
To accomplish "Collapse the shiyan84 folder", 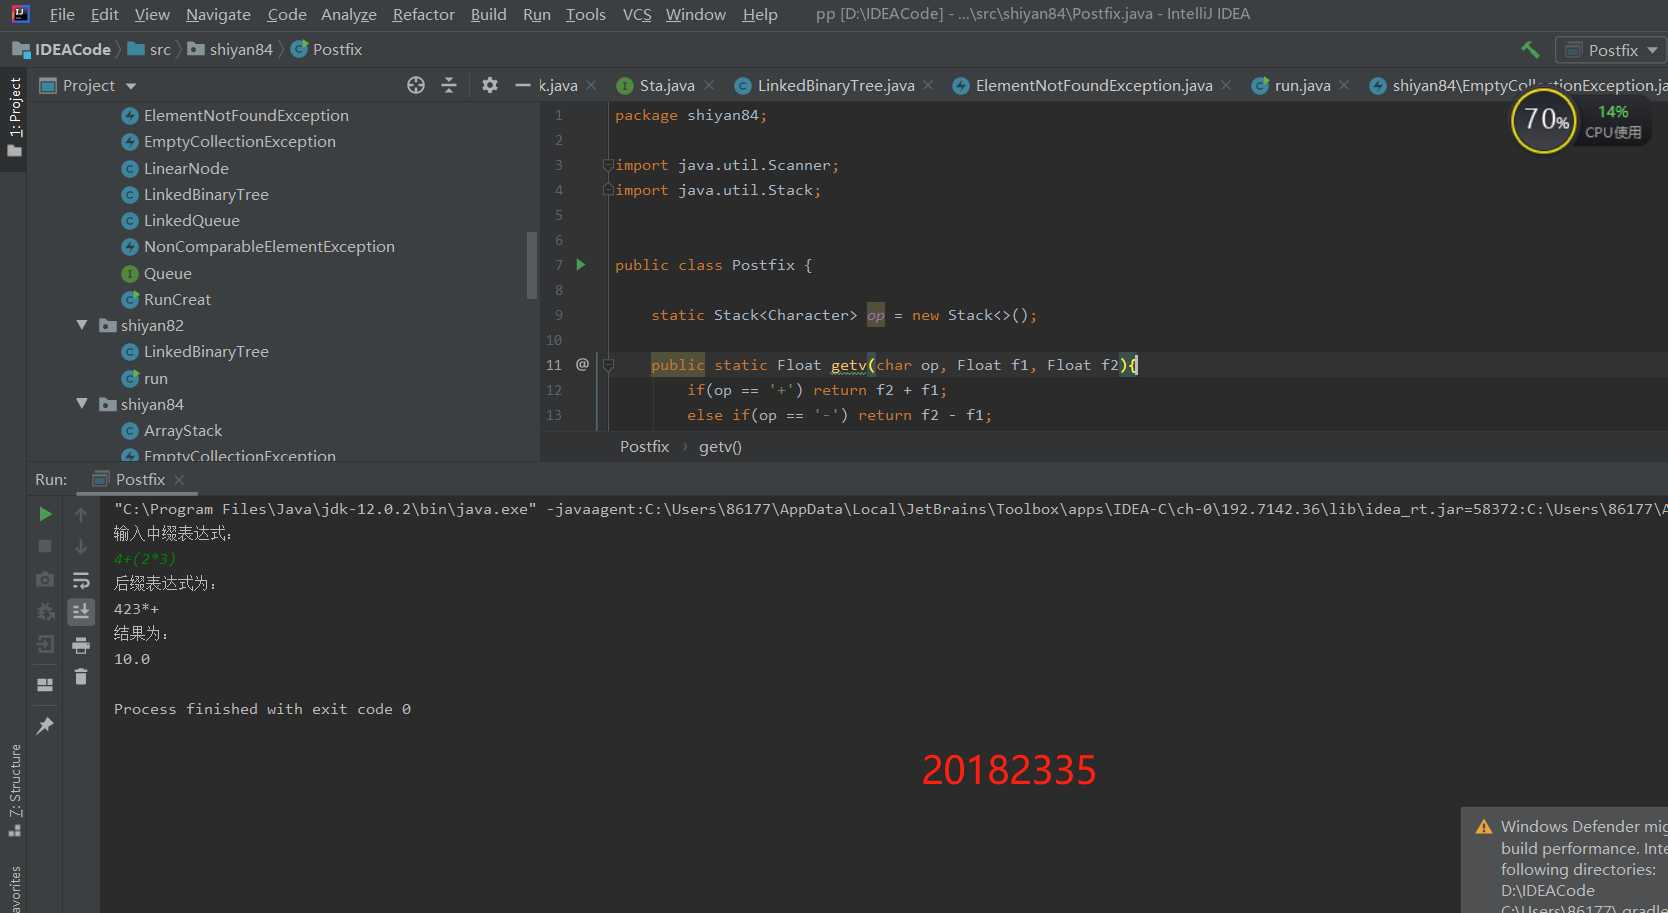I will tap(82, 404).
